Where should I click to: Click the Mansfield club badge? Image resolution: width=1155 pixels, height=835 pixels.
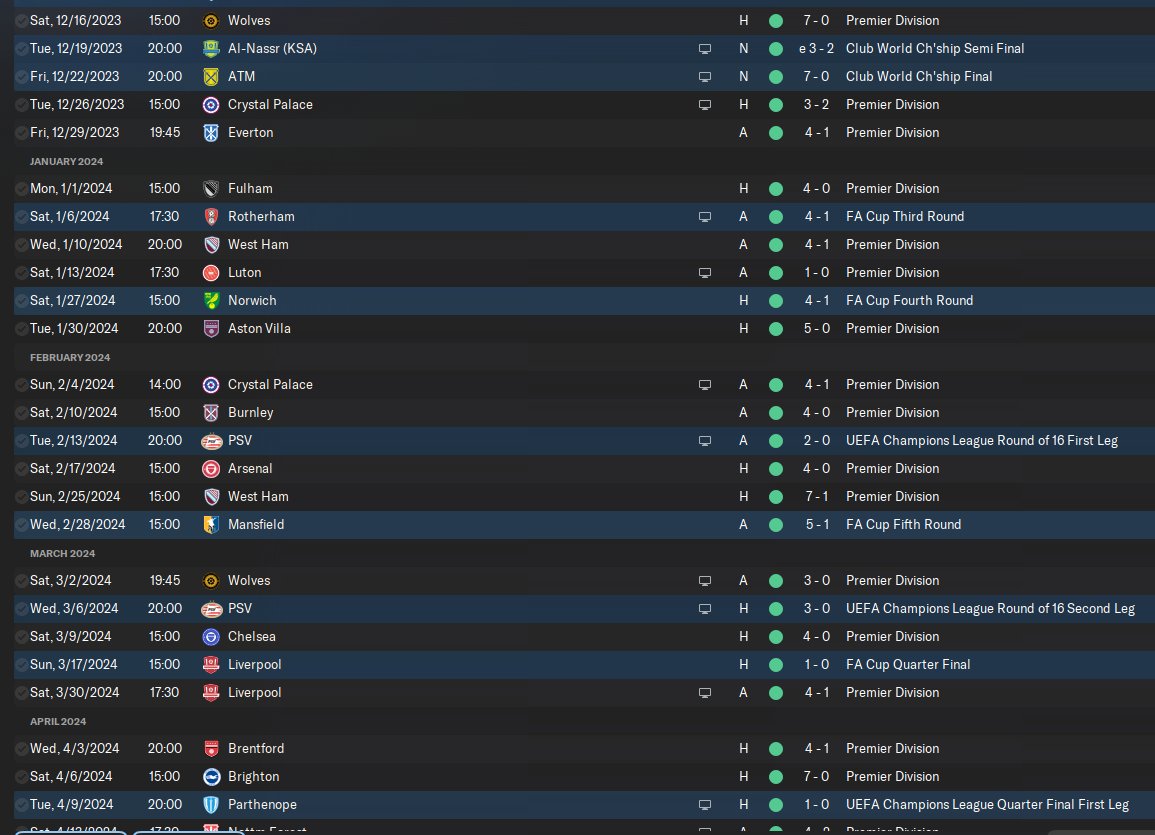(x=211, y=524)
